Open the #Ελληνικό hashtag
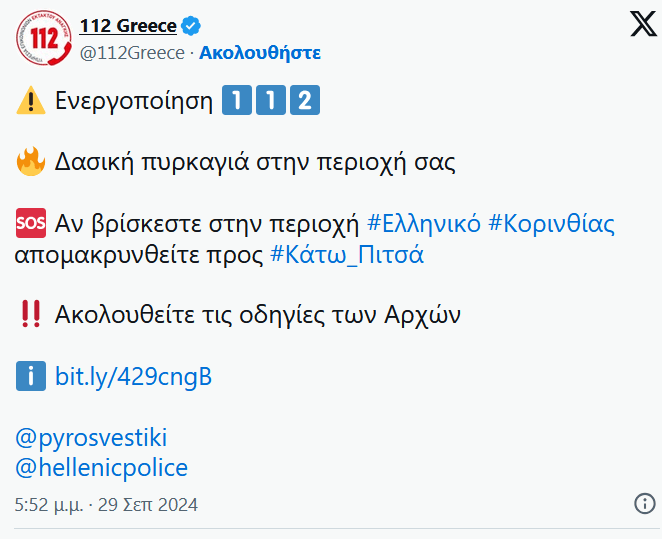Viewport: 662px width, 539px height. 424,222
